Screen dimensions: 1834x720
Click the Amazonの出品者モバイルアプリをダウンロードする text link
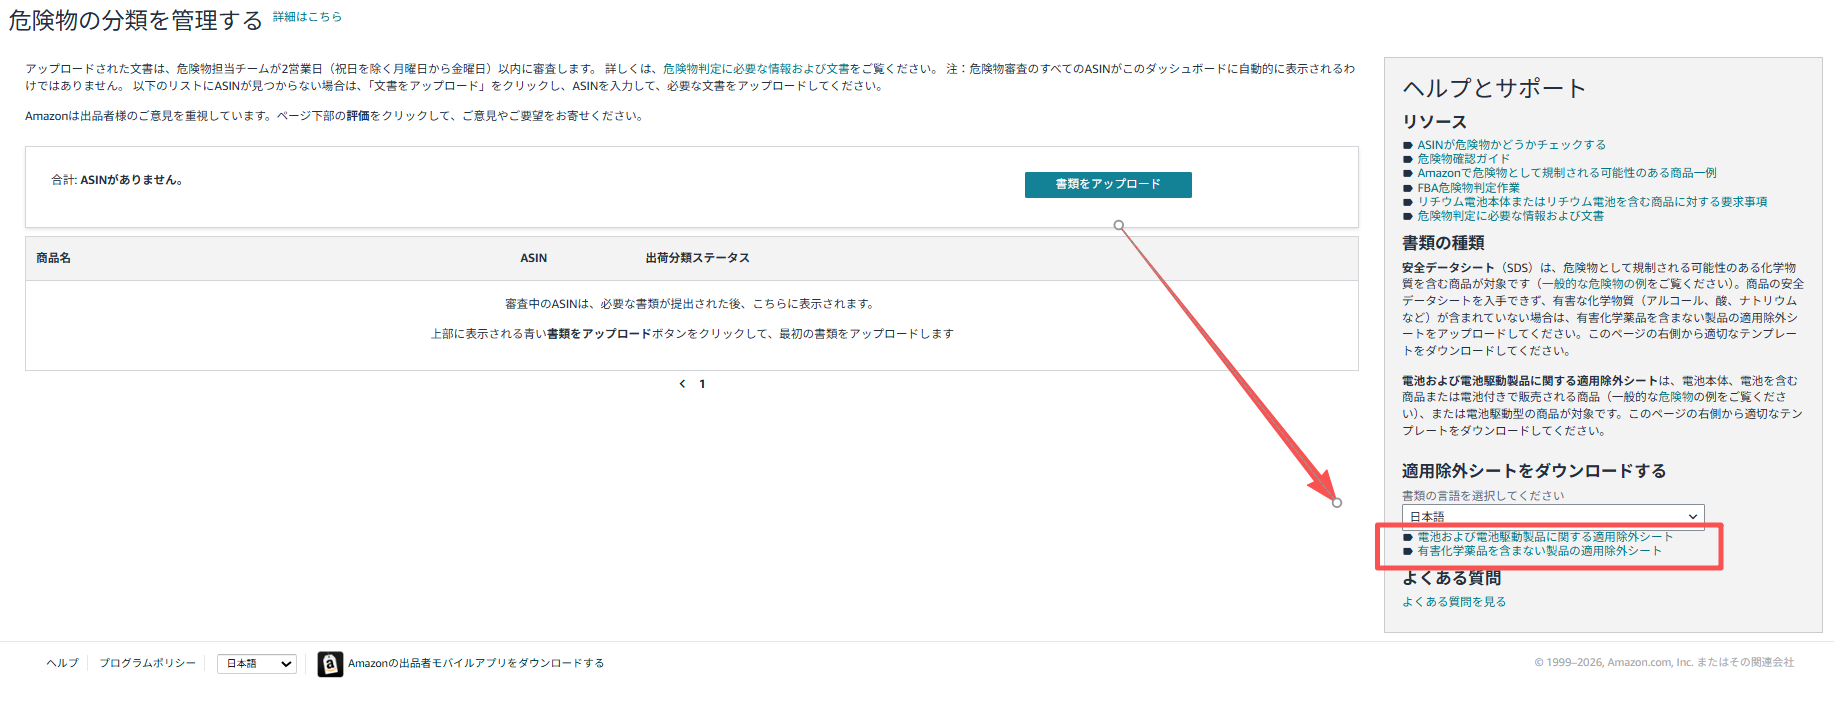coord(475,663)
